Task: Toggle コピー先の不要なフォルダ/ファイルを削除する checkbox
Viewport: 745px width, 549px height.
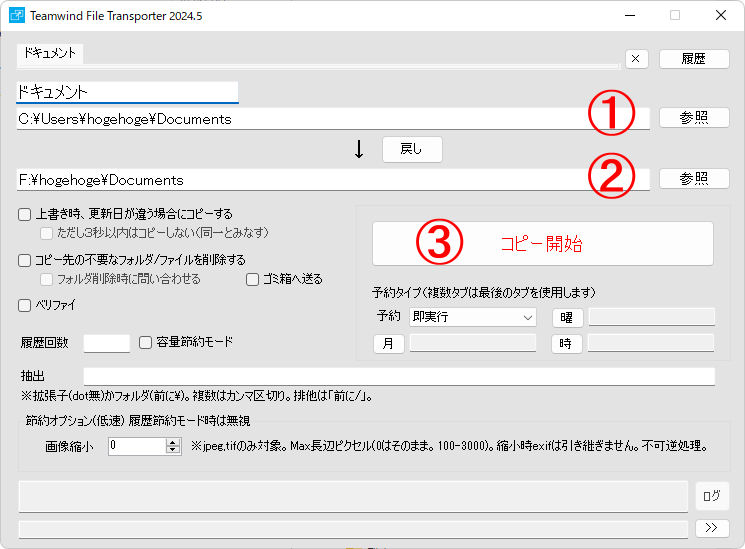Action: pos(25,260)
